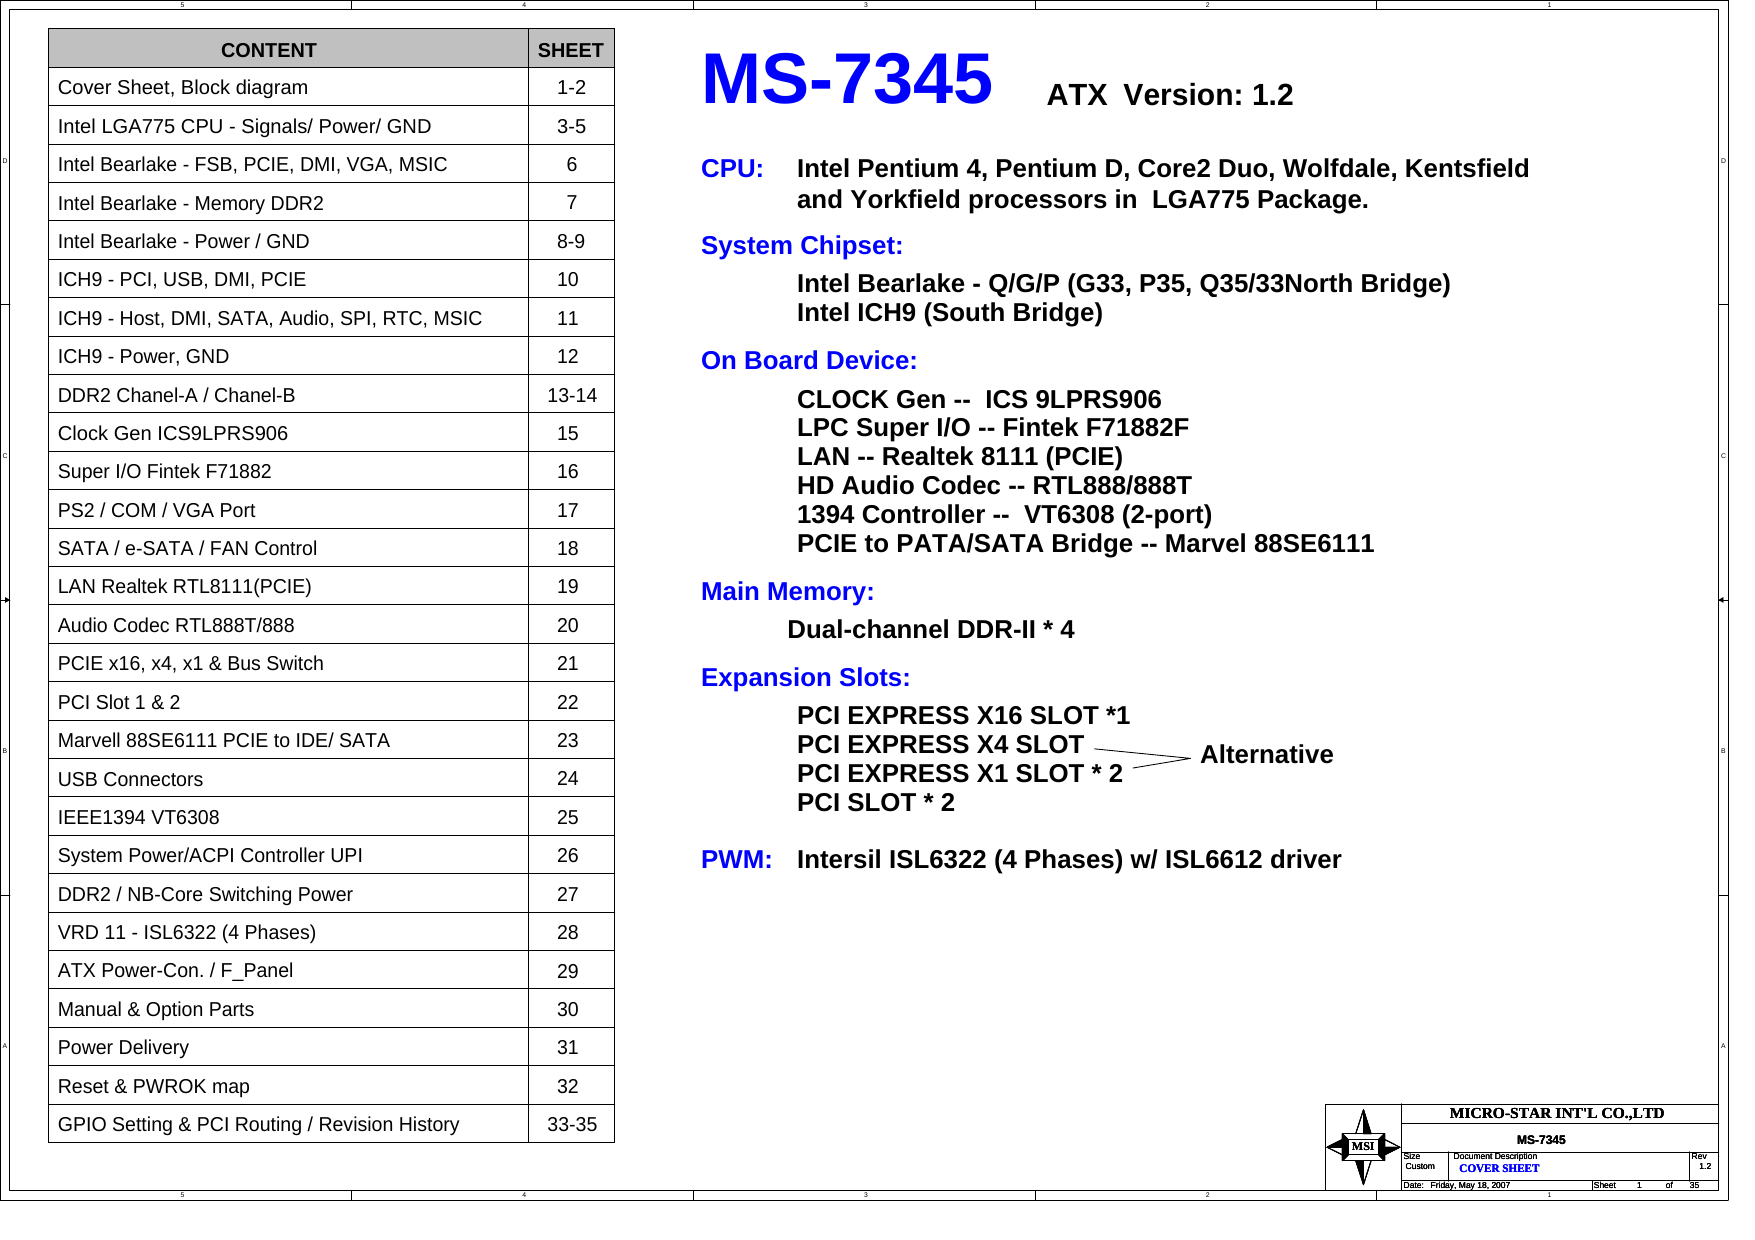Click the CONTENT column header

(270, 50)
